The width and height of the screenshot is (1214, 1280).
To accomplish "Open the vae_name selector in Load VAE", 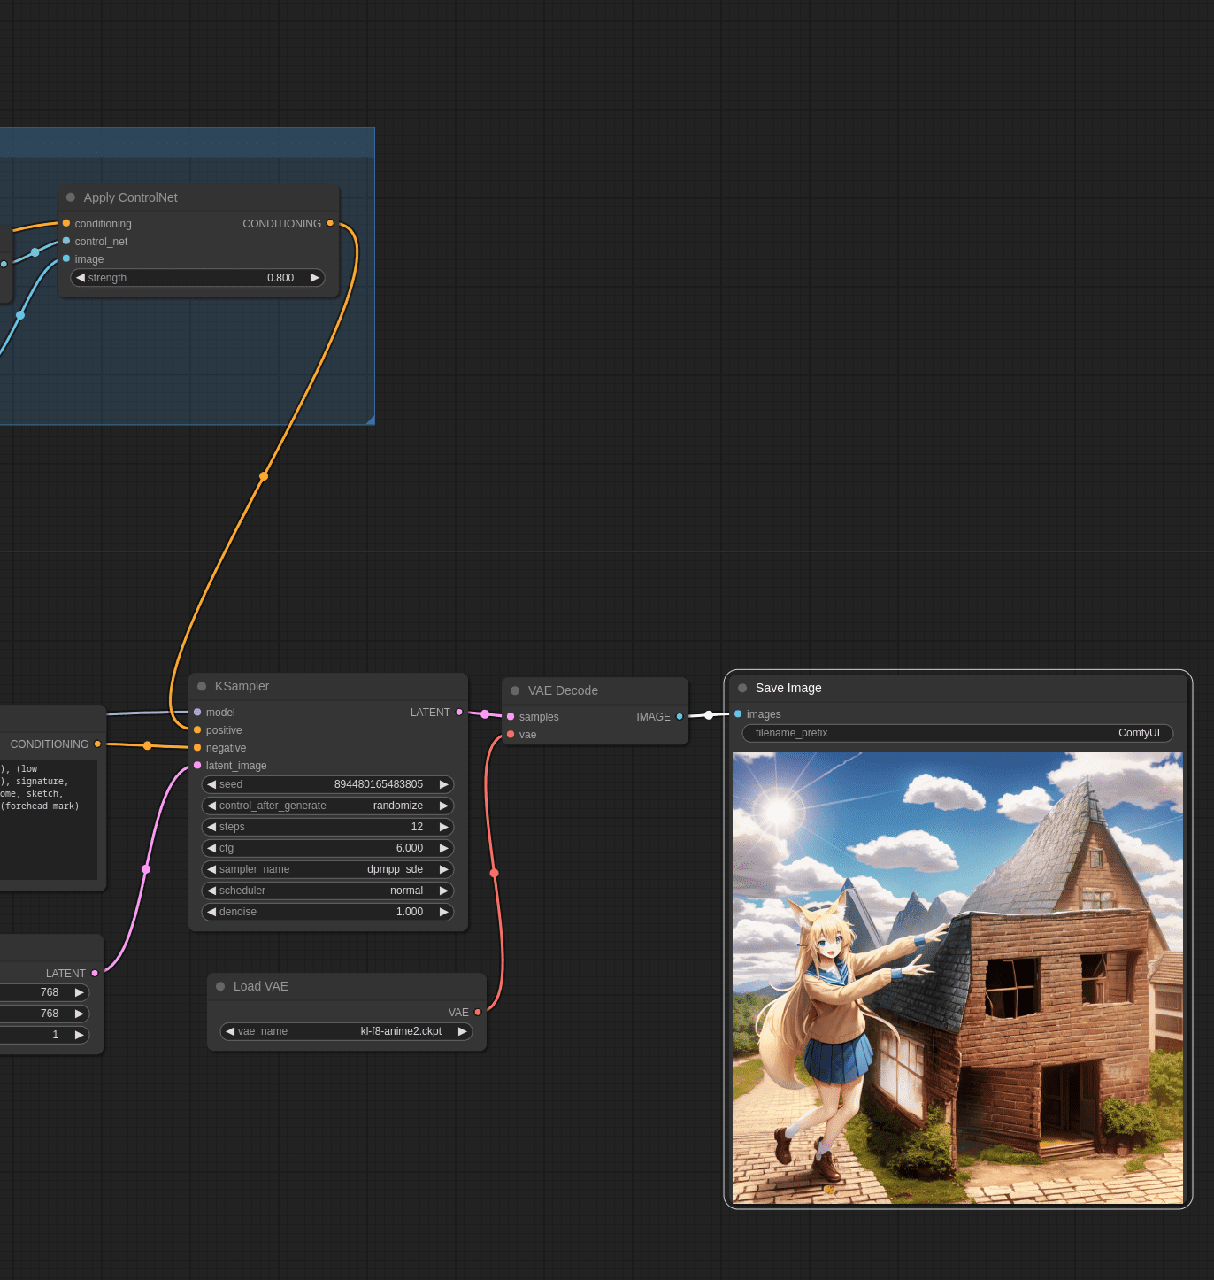I will (x=345, y=1032).
